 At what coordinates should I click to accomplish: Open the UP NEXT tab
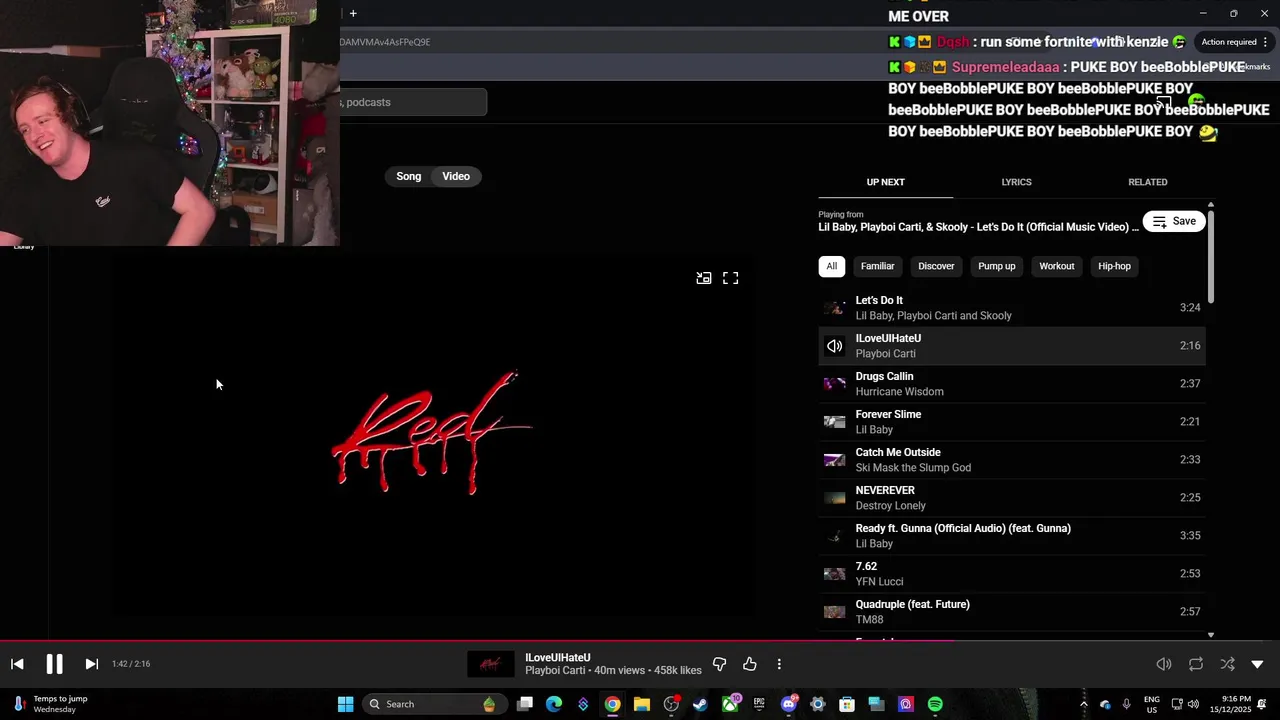pyautogui.click(x=885, y=182)
